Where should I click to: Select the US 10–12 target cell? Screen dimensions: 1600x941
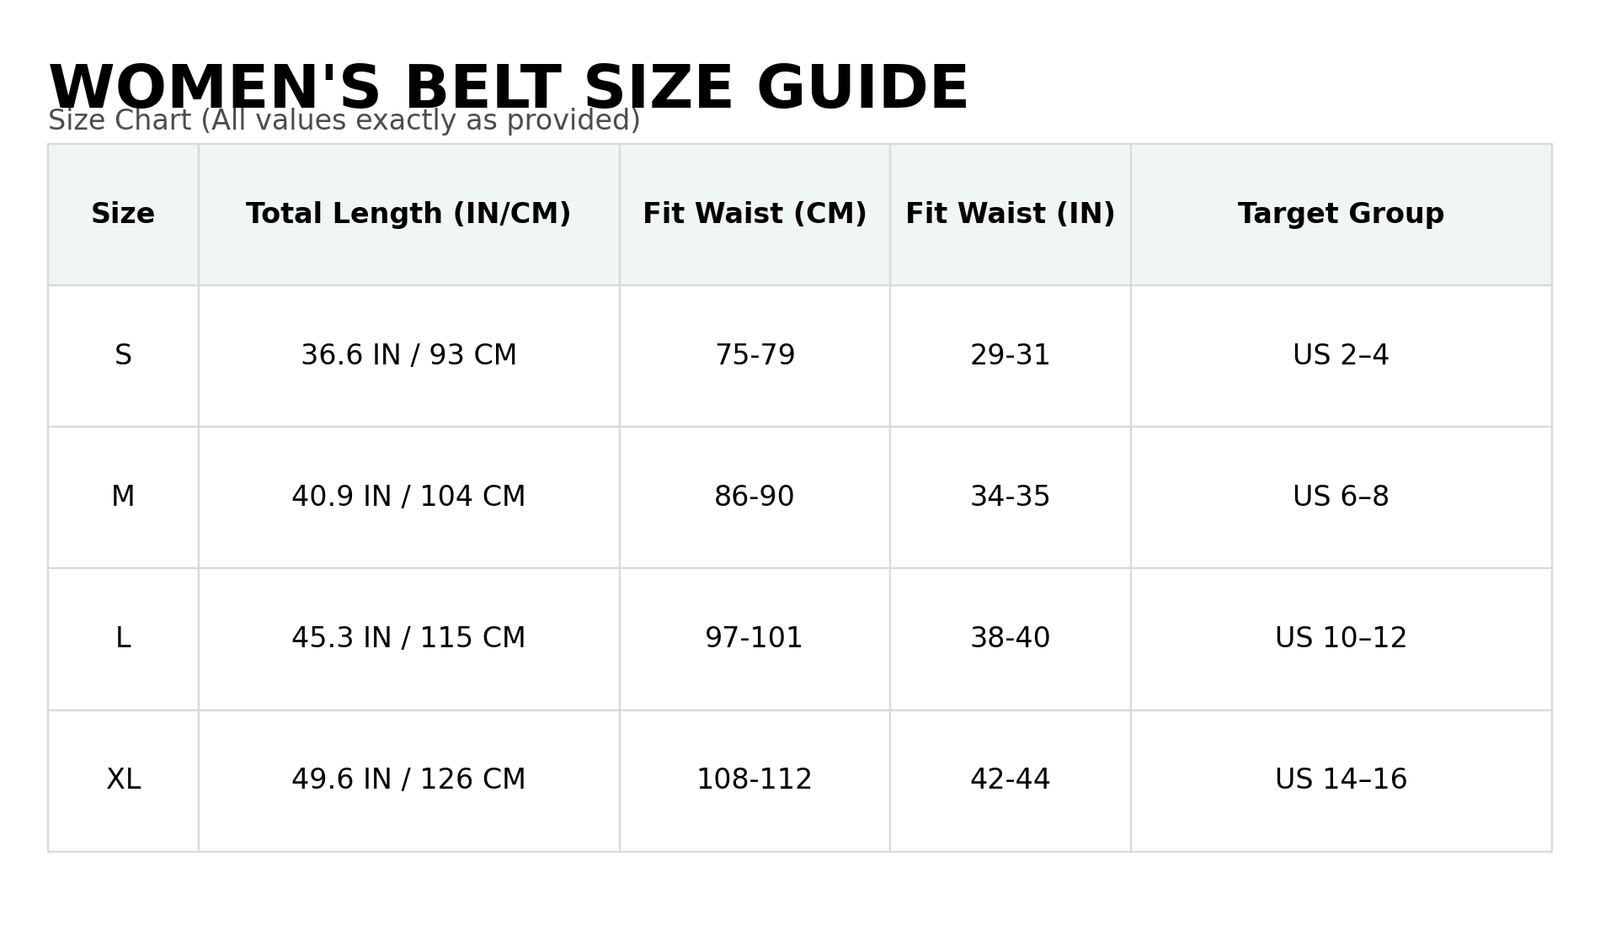[1340, 638]
